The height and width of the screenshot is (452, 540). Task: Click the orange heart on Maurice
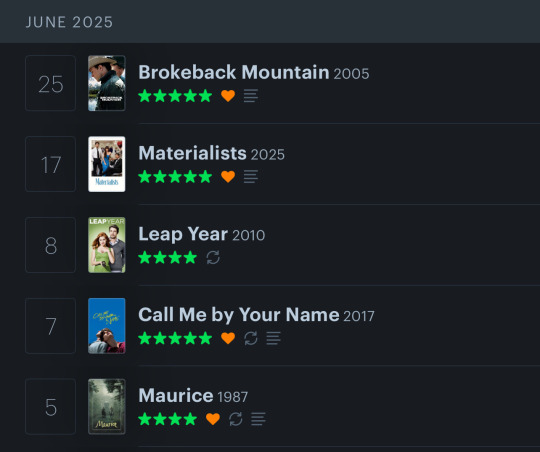pos(213,419)
